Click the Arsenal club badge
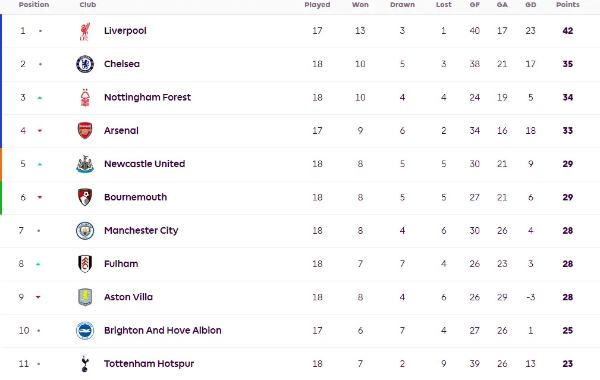600x380 pixels. point(85,130)
